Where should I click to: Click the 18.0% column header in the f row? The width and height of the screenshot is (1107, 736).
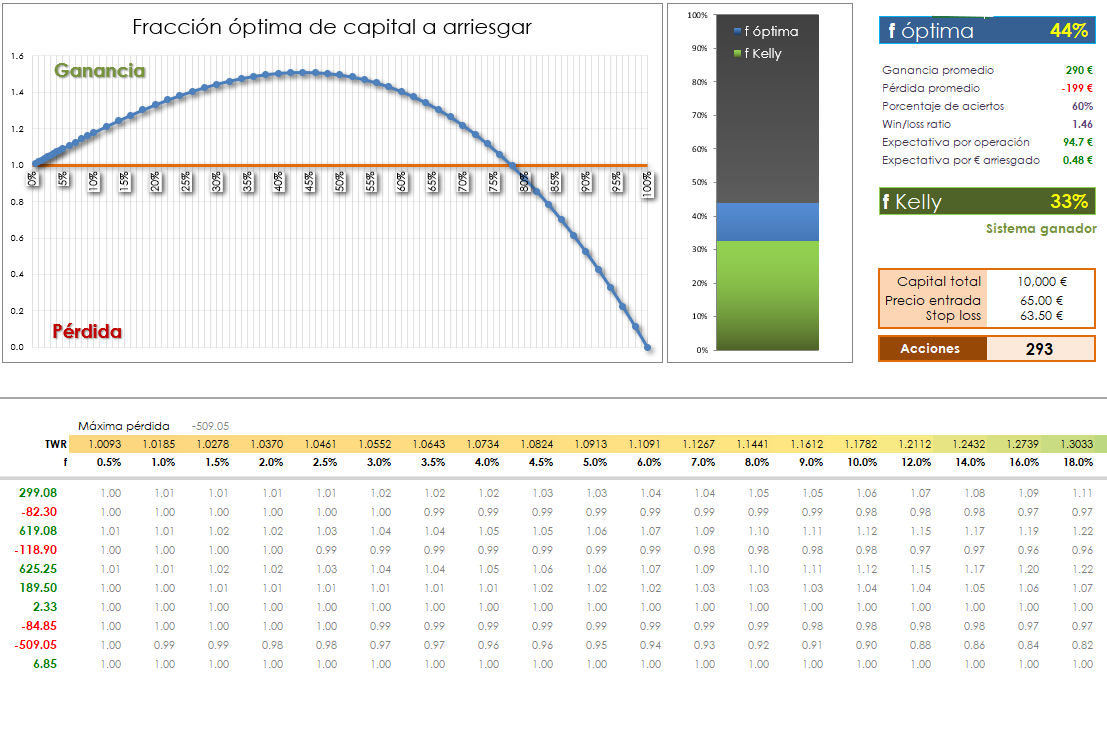[1080, 463]
